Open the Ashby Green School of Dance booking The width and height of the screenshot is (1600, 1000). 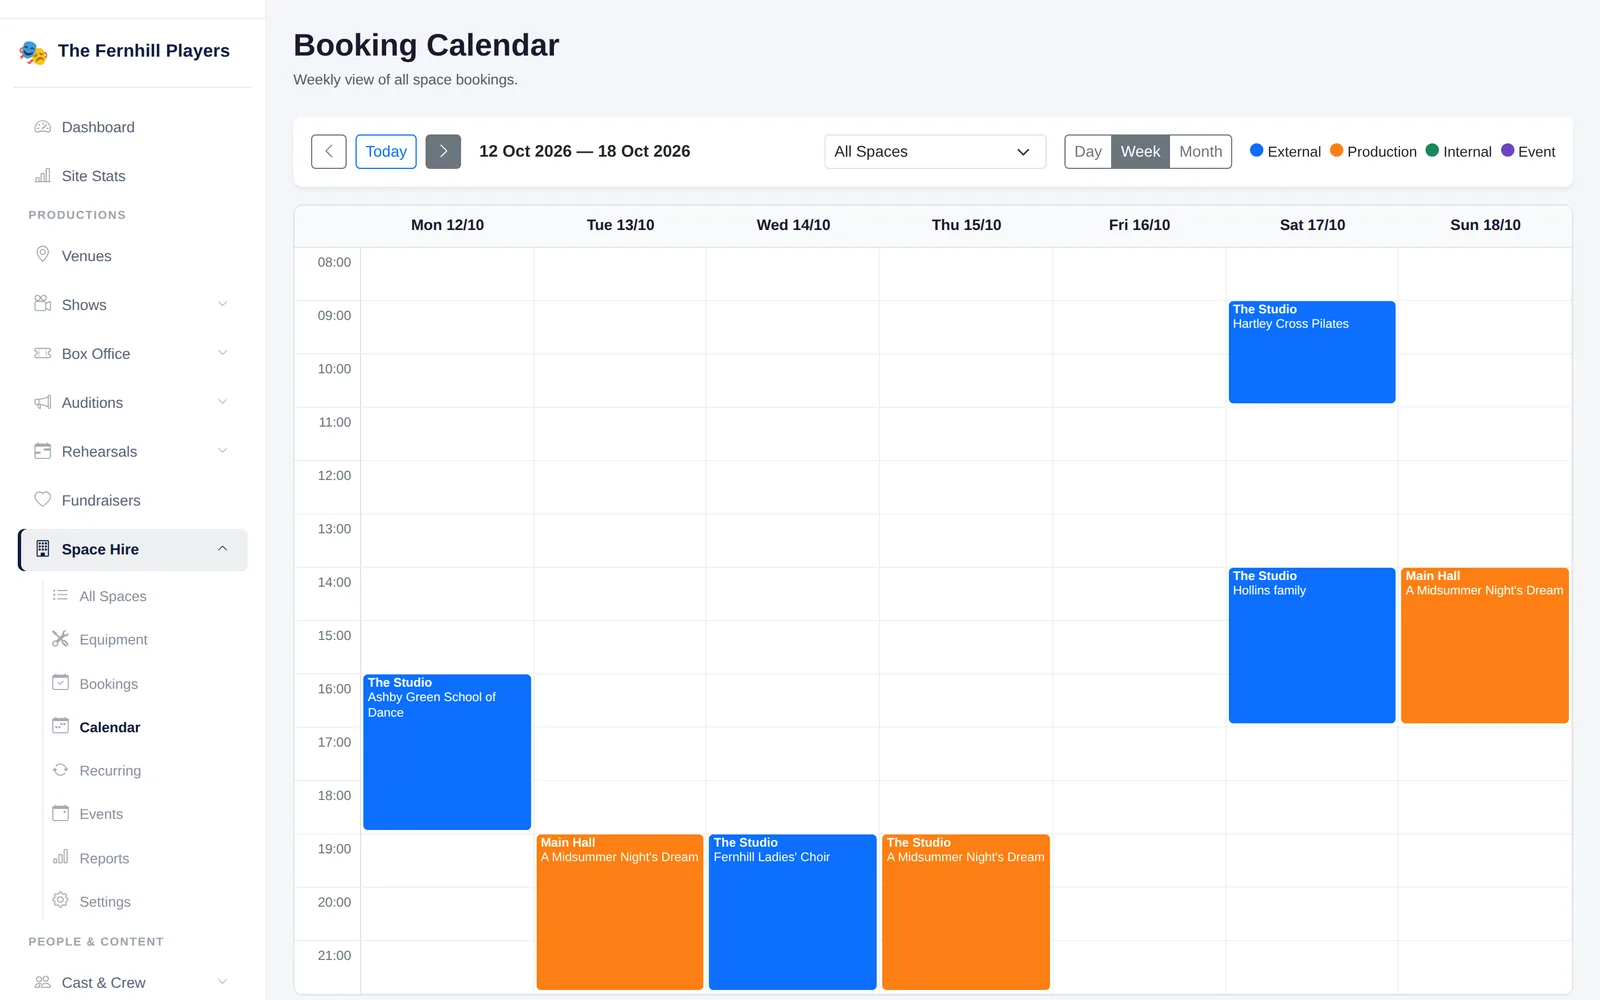pos(447,752)
